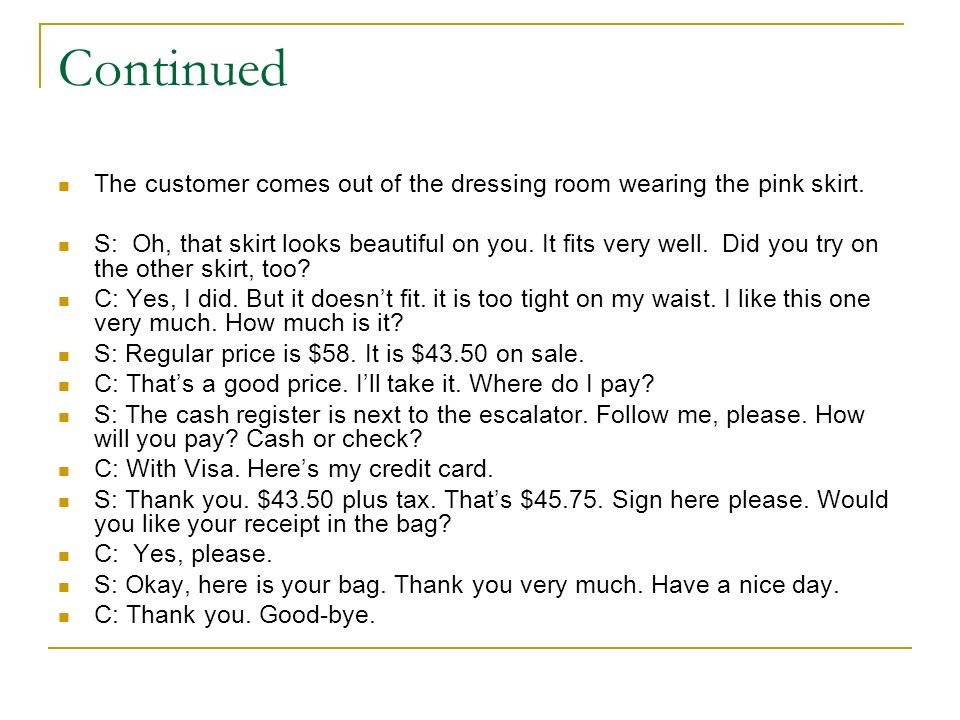Viewport: 960px width, 720px height.
Task: Click the line 'you like your receipt in the bag?'
Action: click(x=272, y=524)
